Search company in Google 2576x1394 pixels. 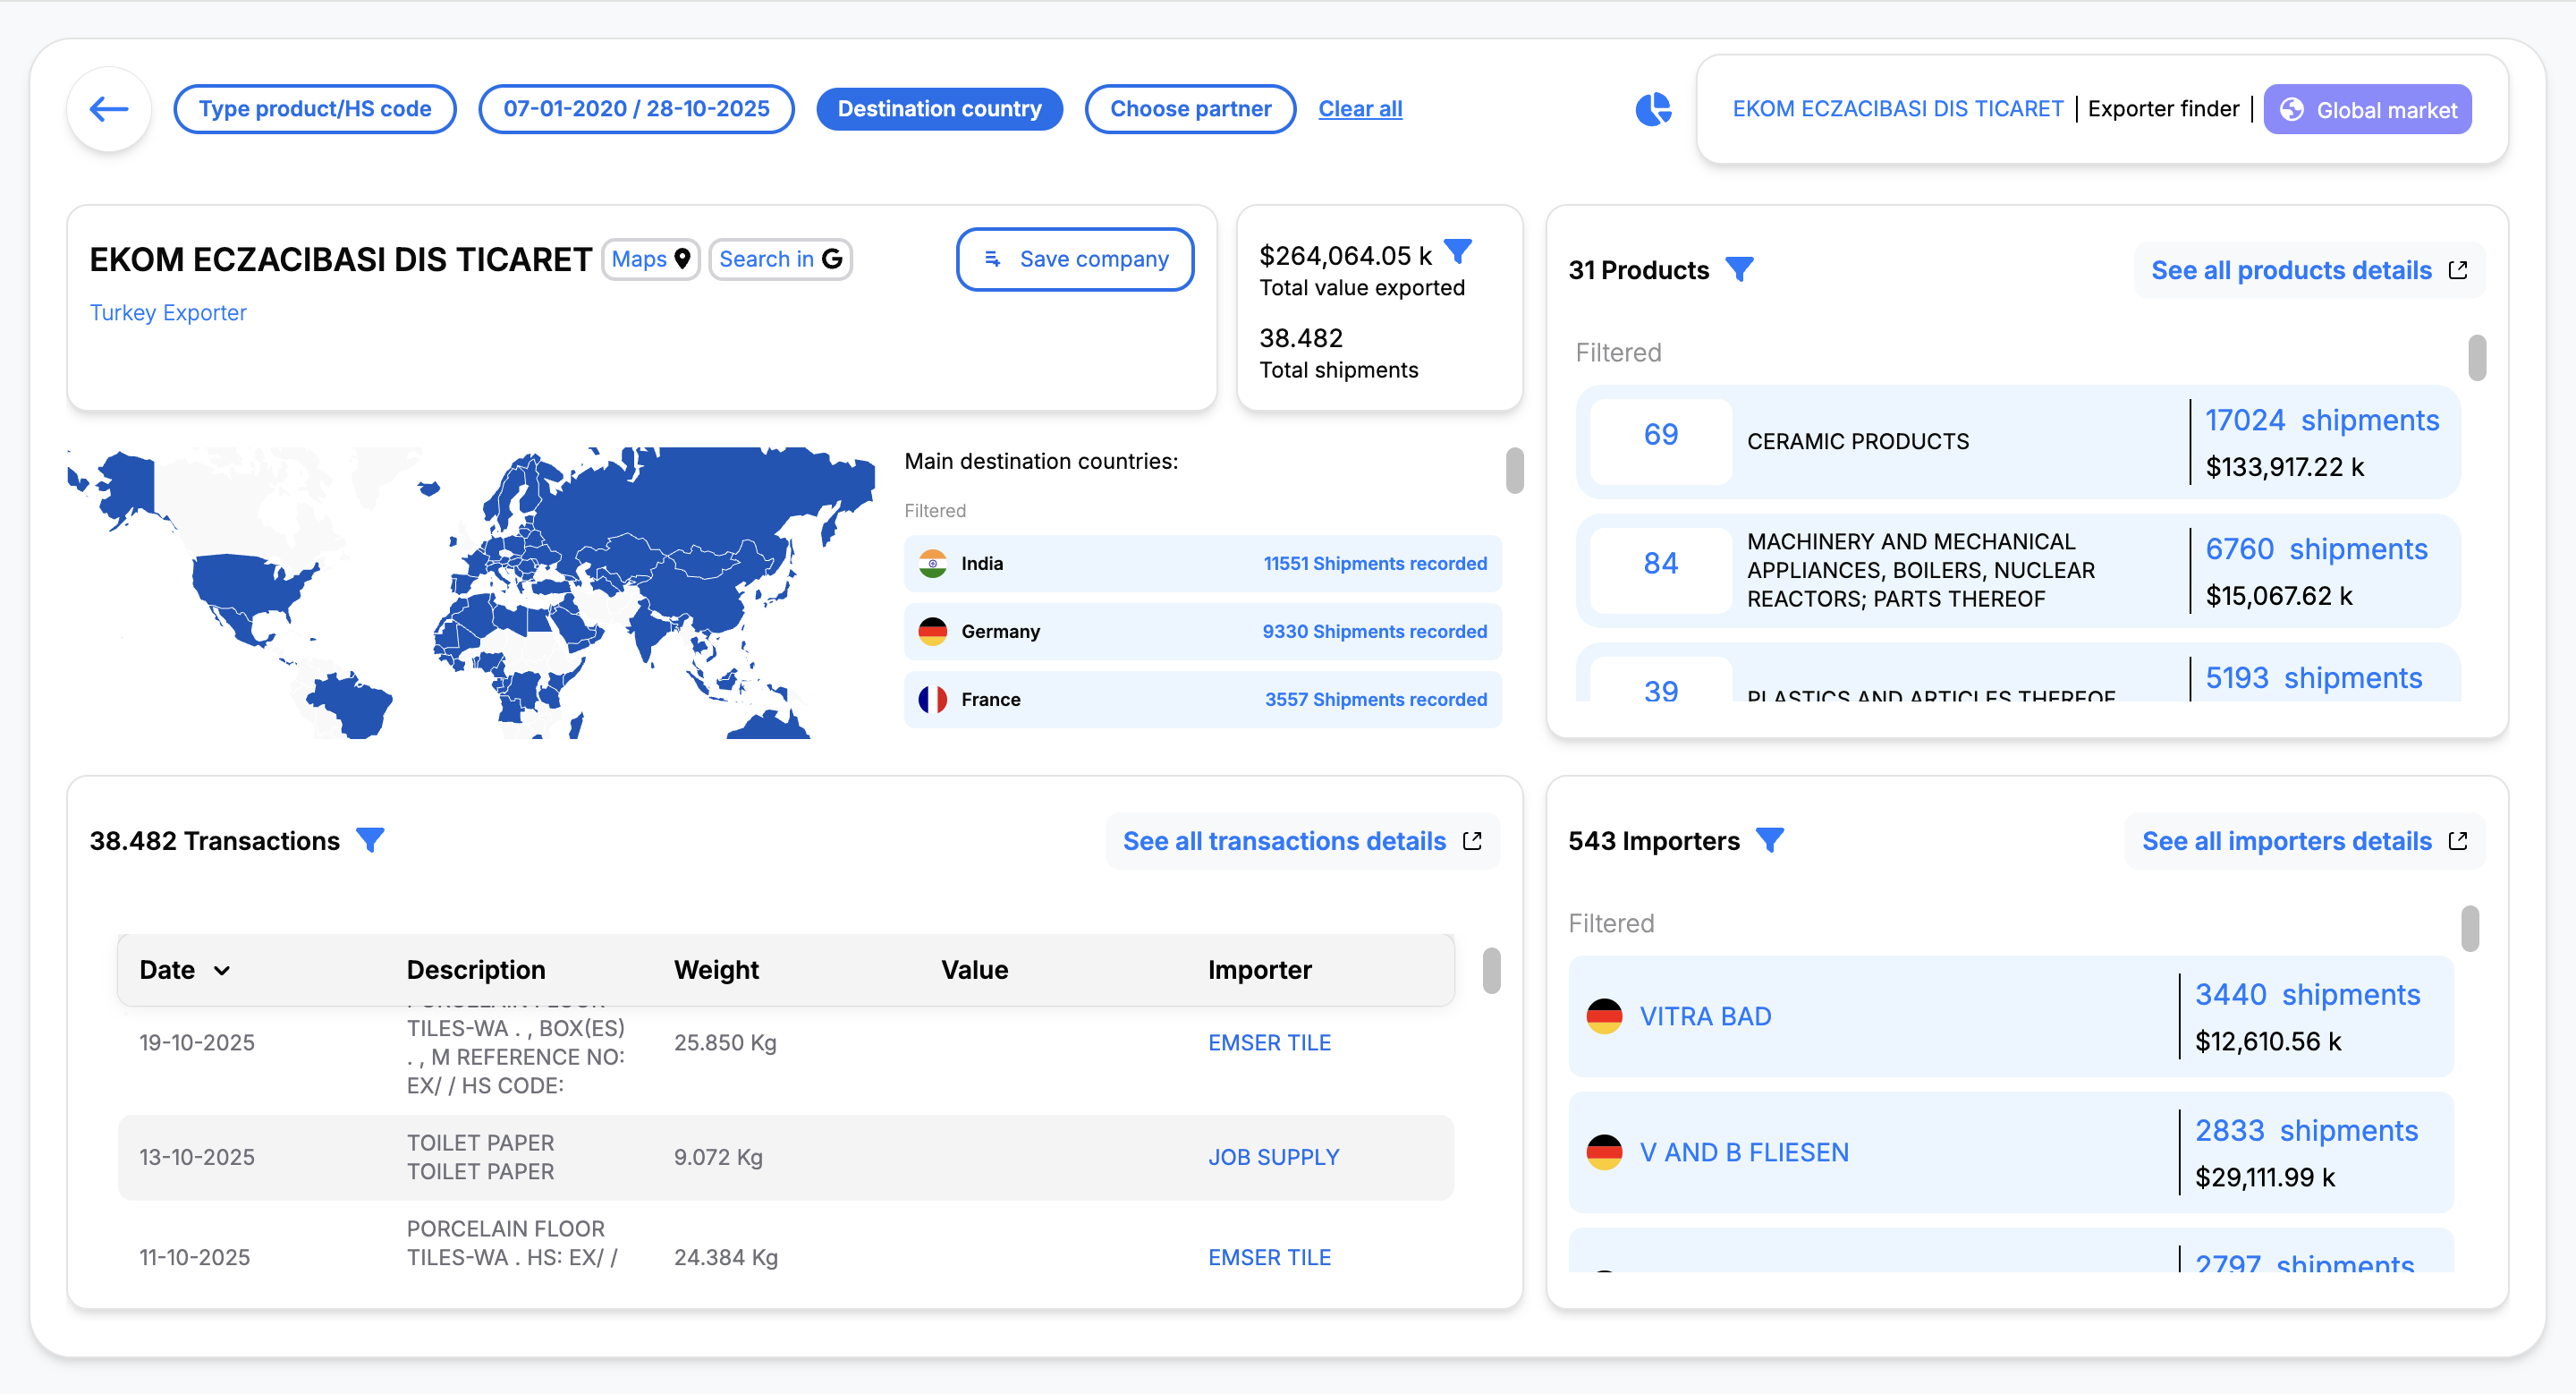coord(780,259)
